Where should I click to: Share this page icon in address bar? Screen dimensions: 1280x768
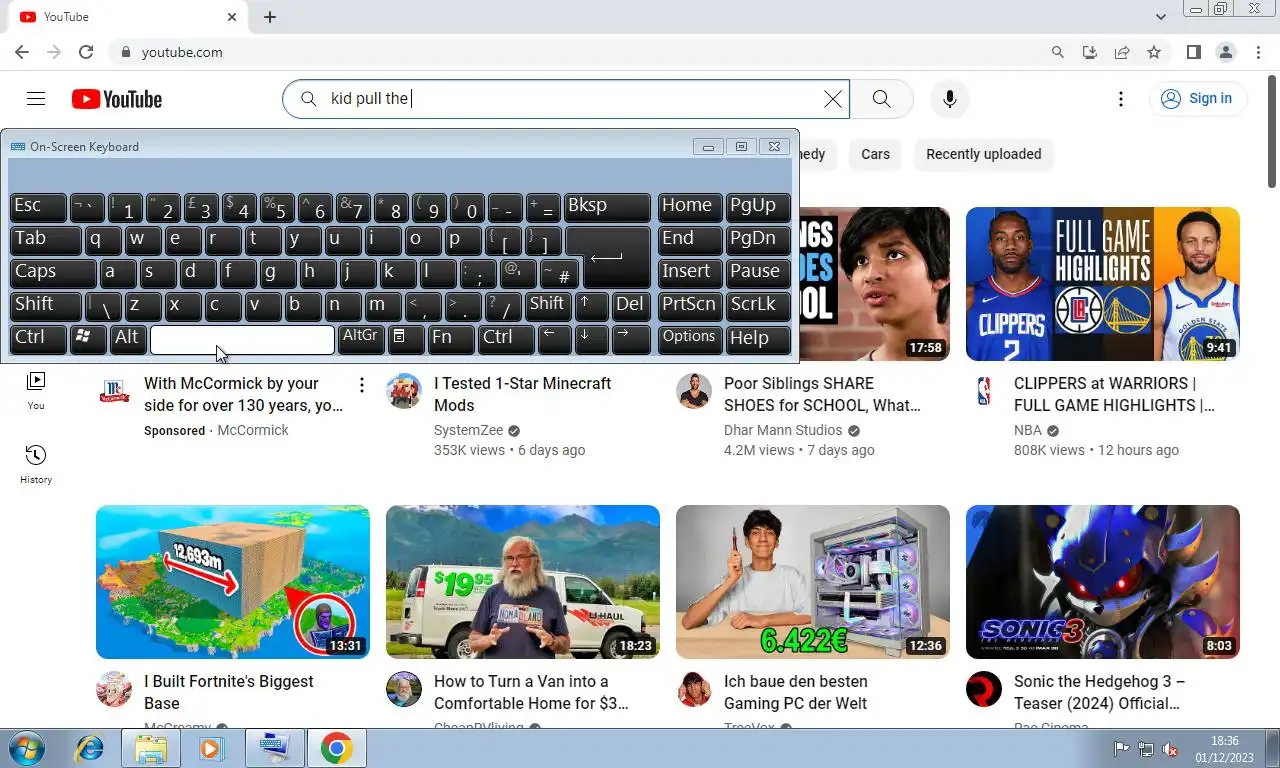1122,52
